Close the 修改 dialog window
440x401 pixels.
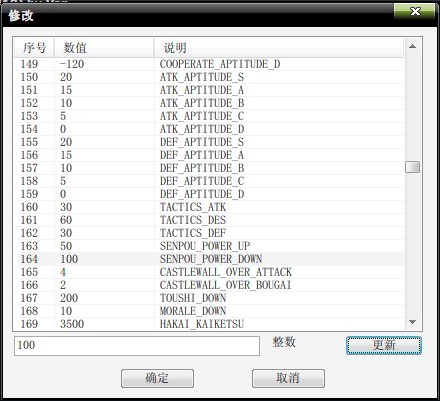click(415, 12)
